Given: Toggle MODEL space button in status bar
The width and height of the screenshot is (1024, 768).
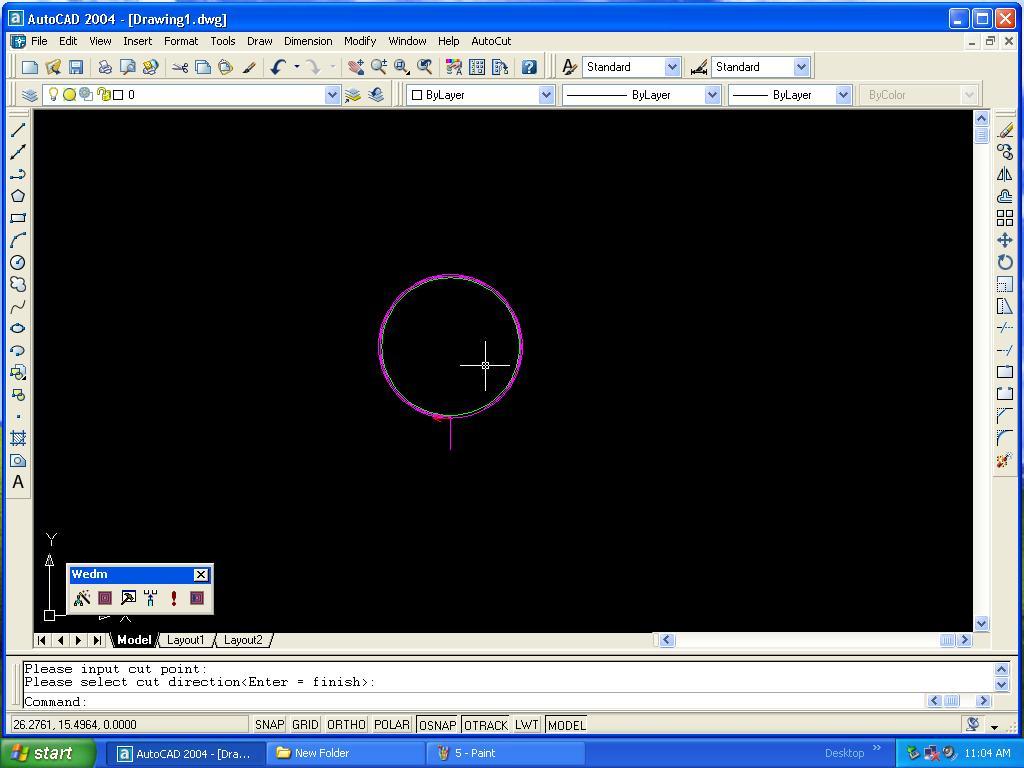Looking at the screenshot, I should click(567, 725).
